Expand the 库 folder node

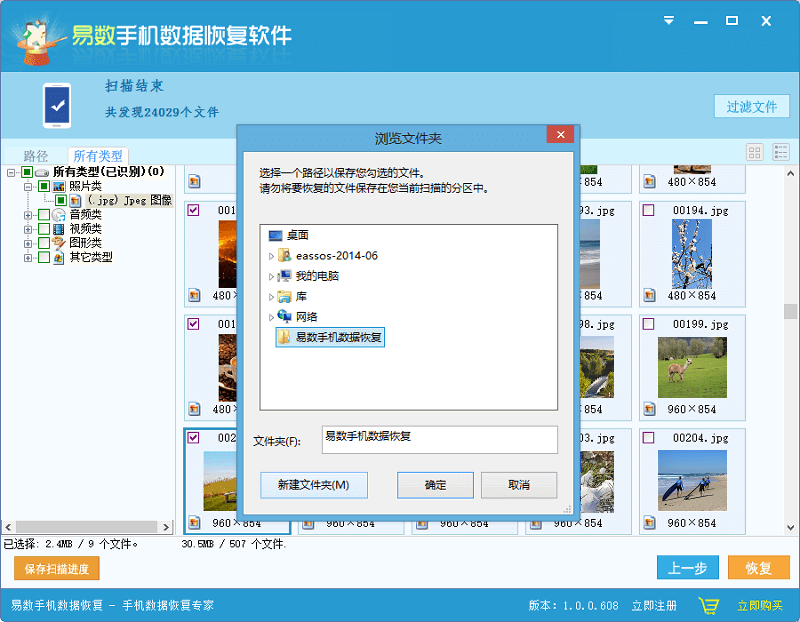pos(271,297)
